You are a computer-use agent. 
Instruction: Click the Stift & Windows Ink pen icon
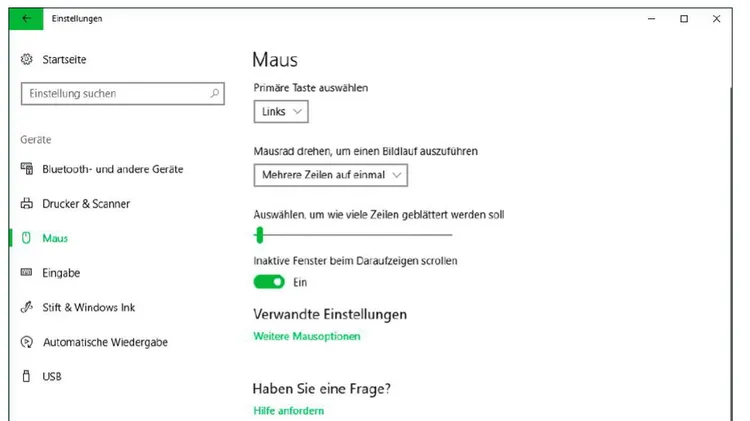tap(27, 307)
